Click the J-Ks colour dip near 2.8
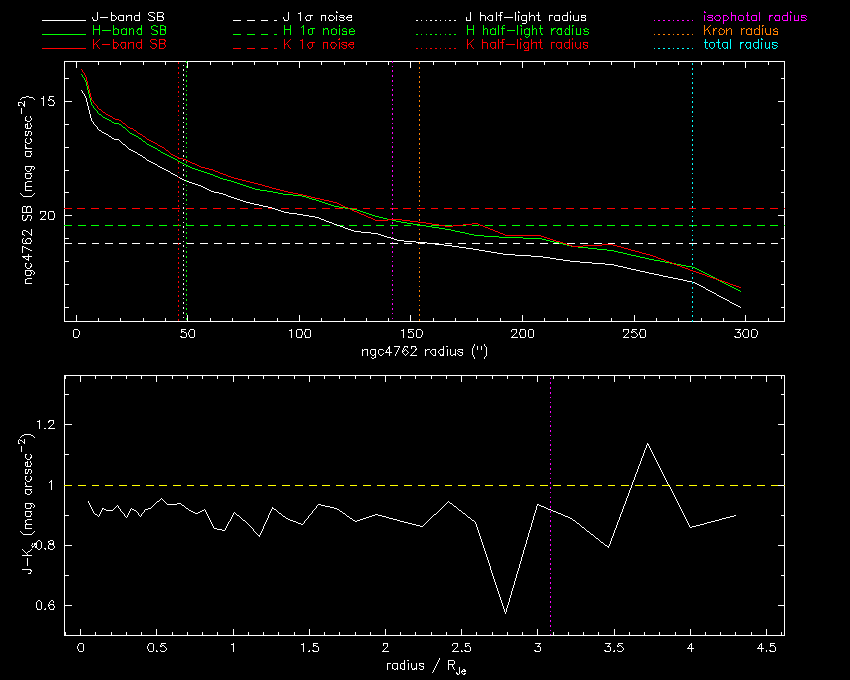This screenshot has width=850, height=680. pos(505,613)
